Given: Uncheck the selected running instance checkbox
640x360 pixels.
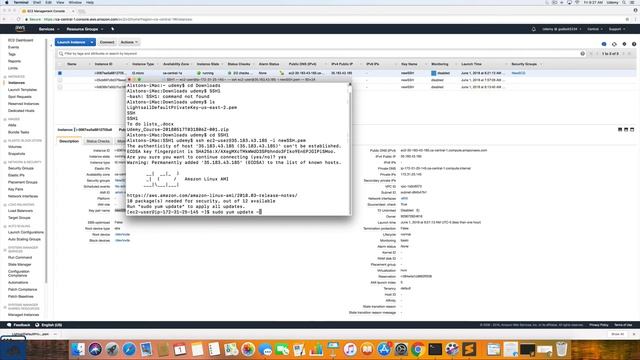Looking at the screenshot, I should tap(60, 73).
